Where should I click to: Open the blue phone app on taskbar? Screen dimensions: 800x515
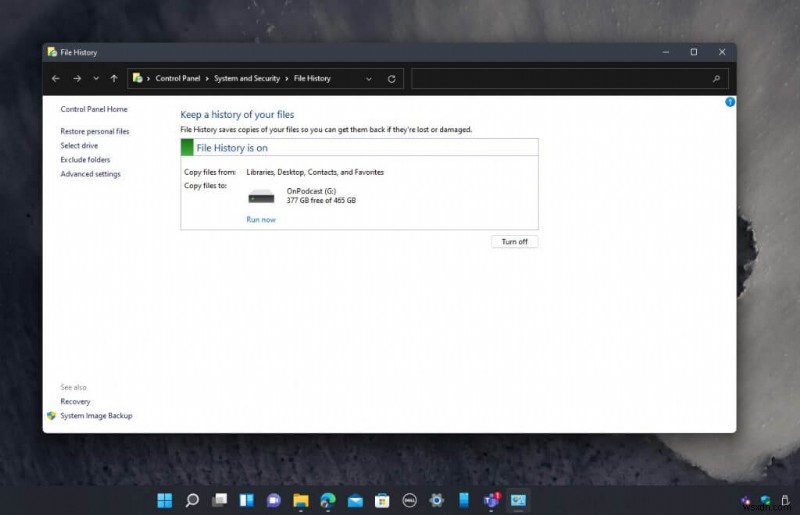pyautogui.click(x=464, y=500)
